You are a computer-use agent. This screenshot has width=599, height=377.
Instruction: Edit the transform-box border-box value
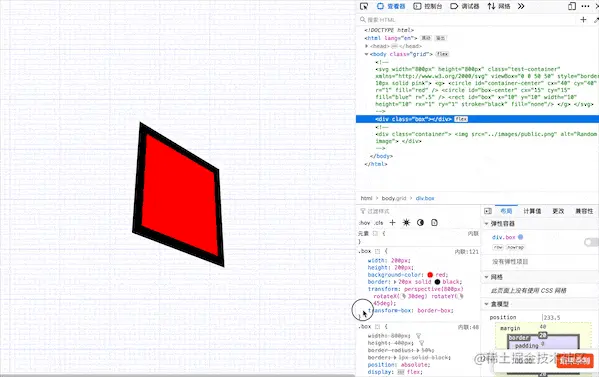(x=435, y=311)
